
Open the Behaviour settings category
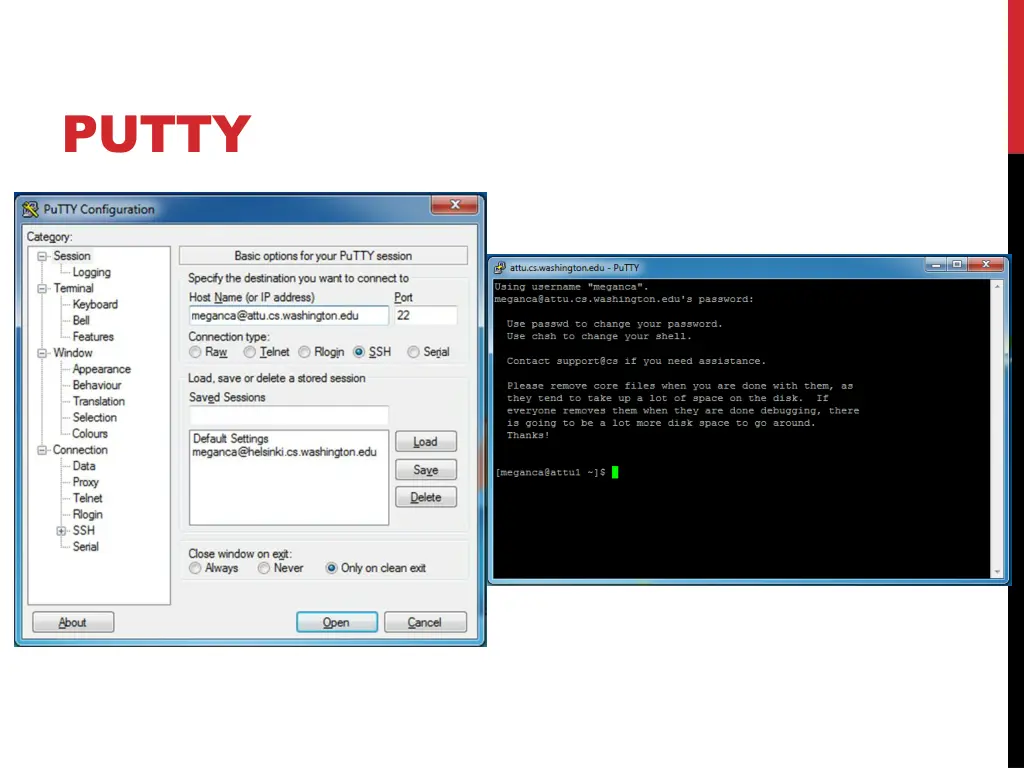click(x=97, y=385)
